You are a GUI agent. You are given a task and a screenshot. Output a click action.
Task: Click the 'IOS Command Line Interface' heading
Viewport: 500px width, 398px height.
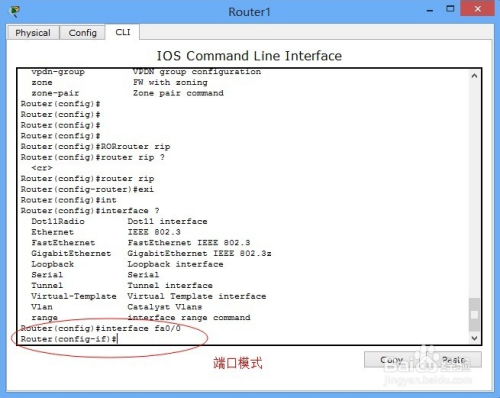[x=249, y=56]
